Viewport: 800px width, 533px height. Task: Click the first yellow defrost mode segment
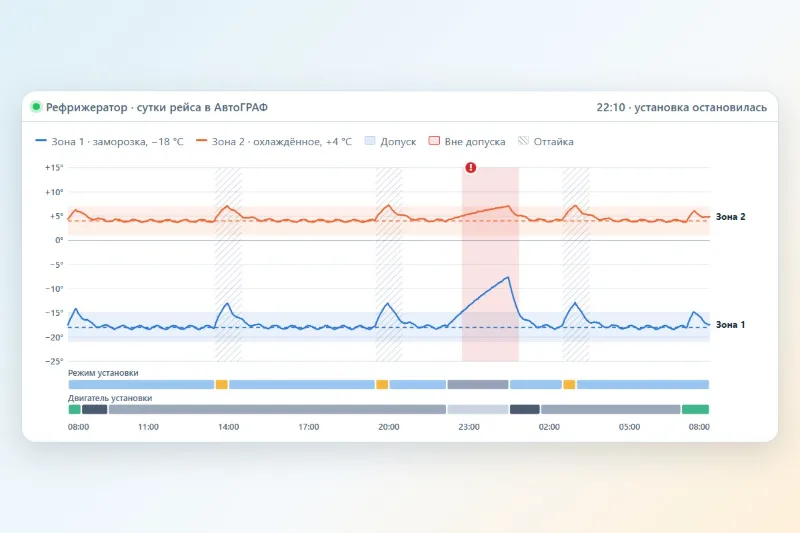pos(221,384)
